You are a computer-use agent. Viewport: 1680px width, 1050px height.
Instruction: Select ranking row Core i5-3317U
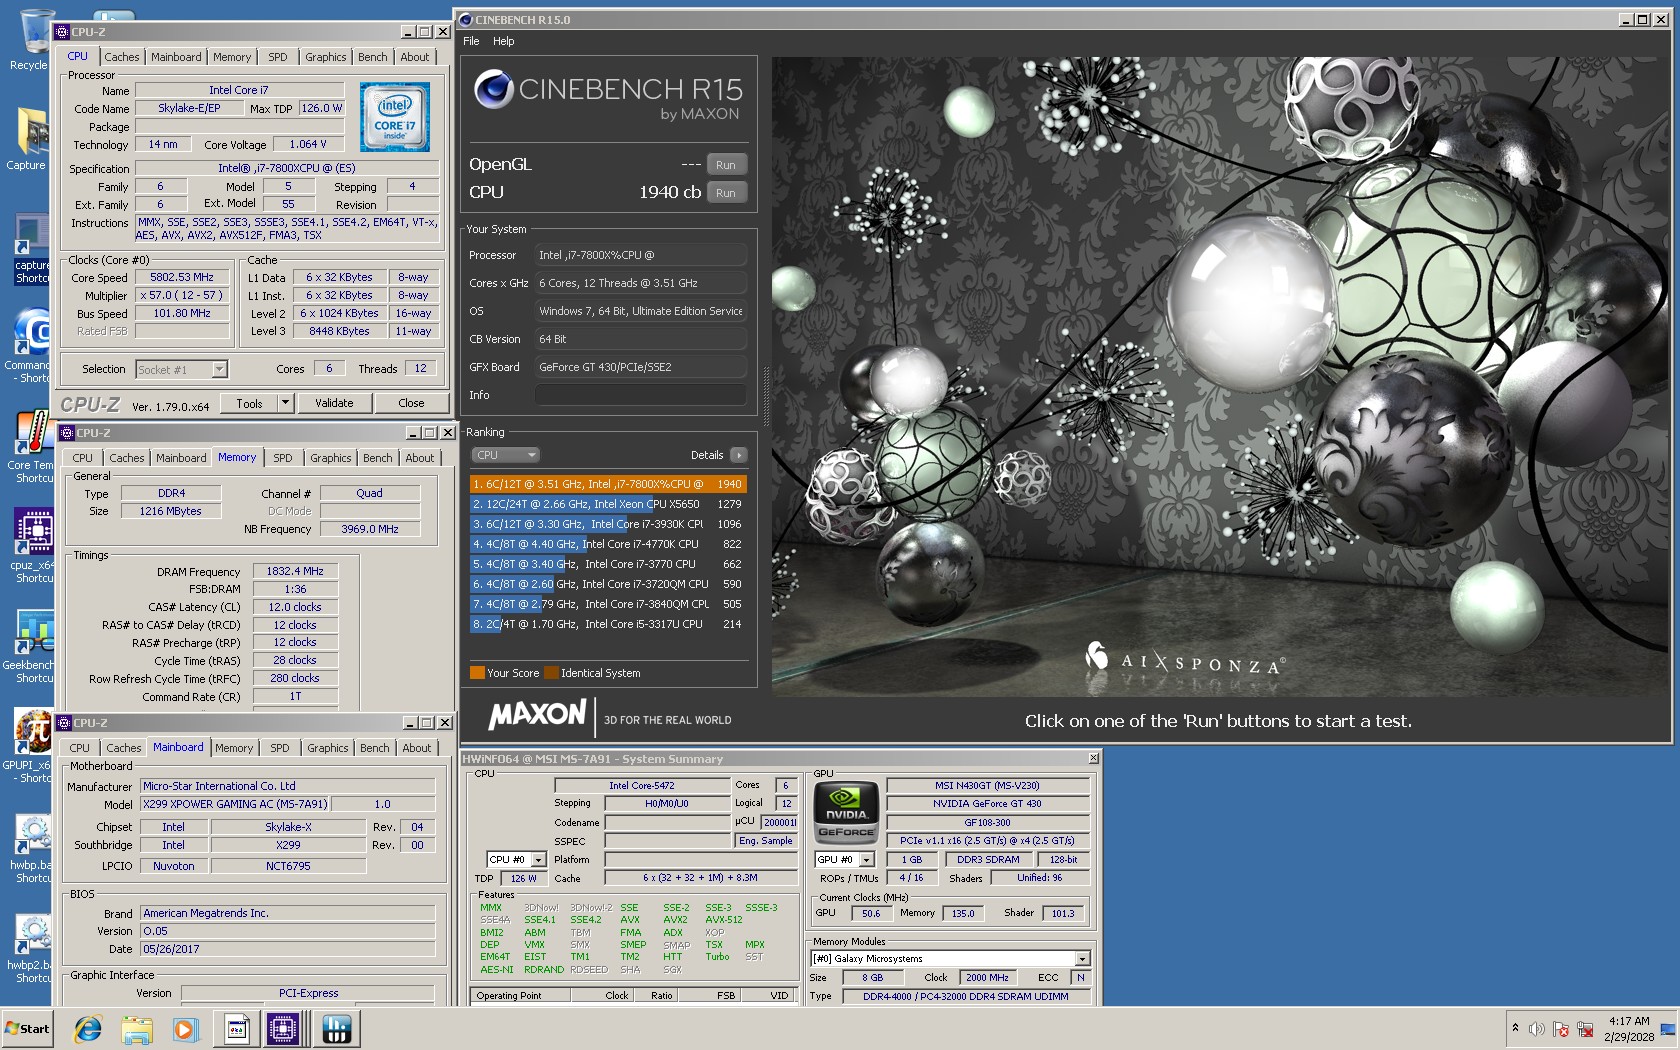(608, 624)
